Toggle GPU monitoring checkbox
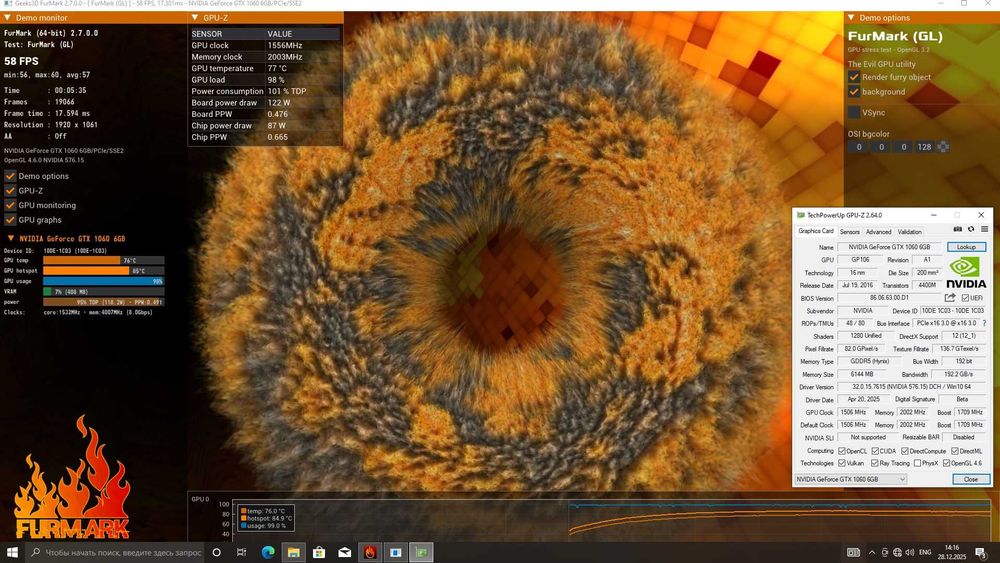 point(10,205)
